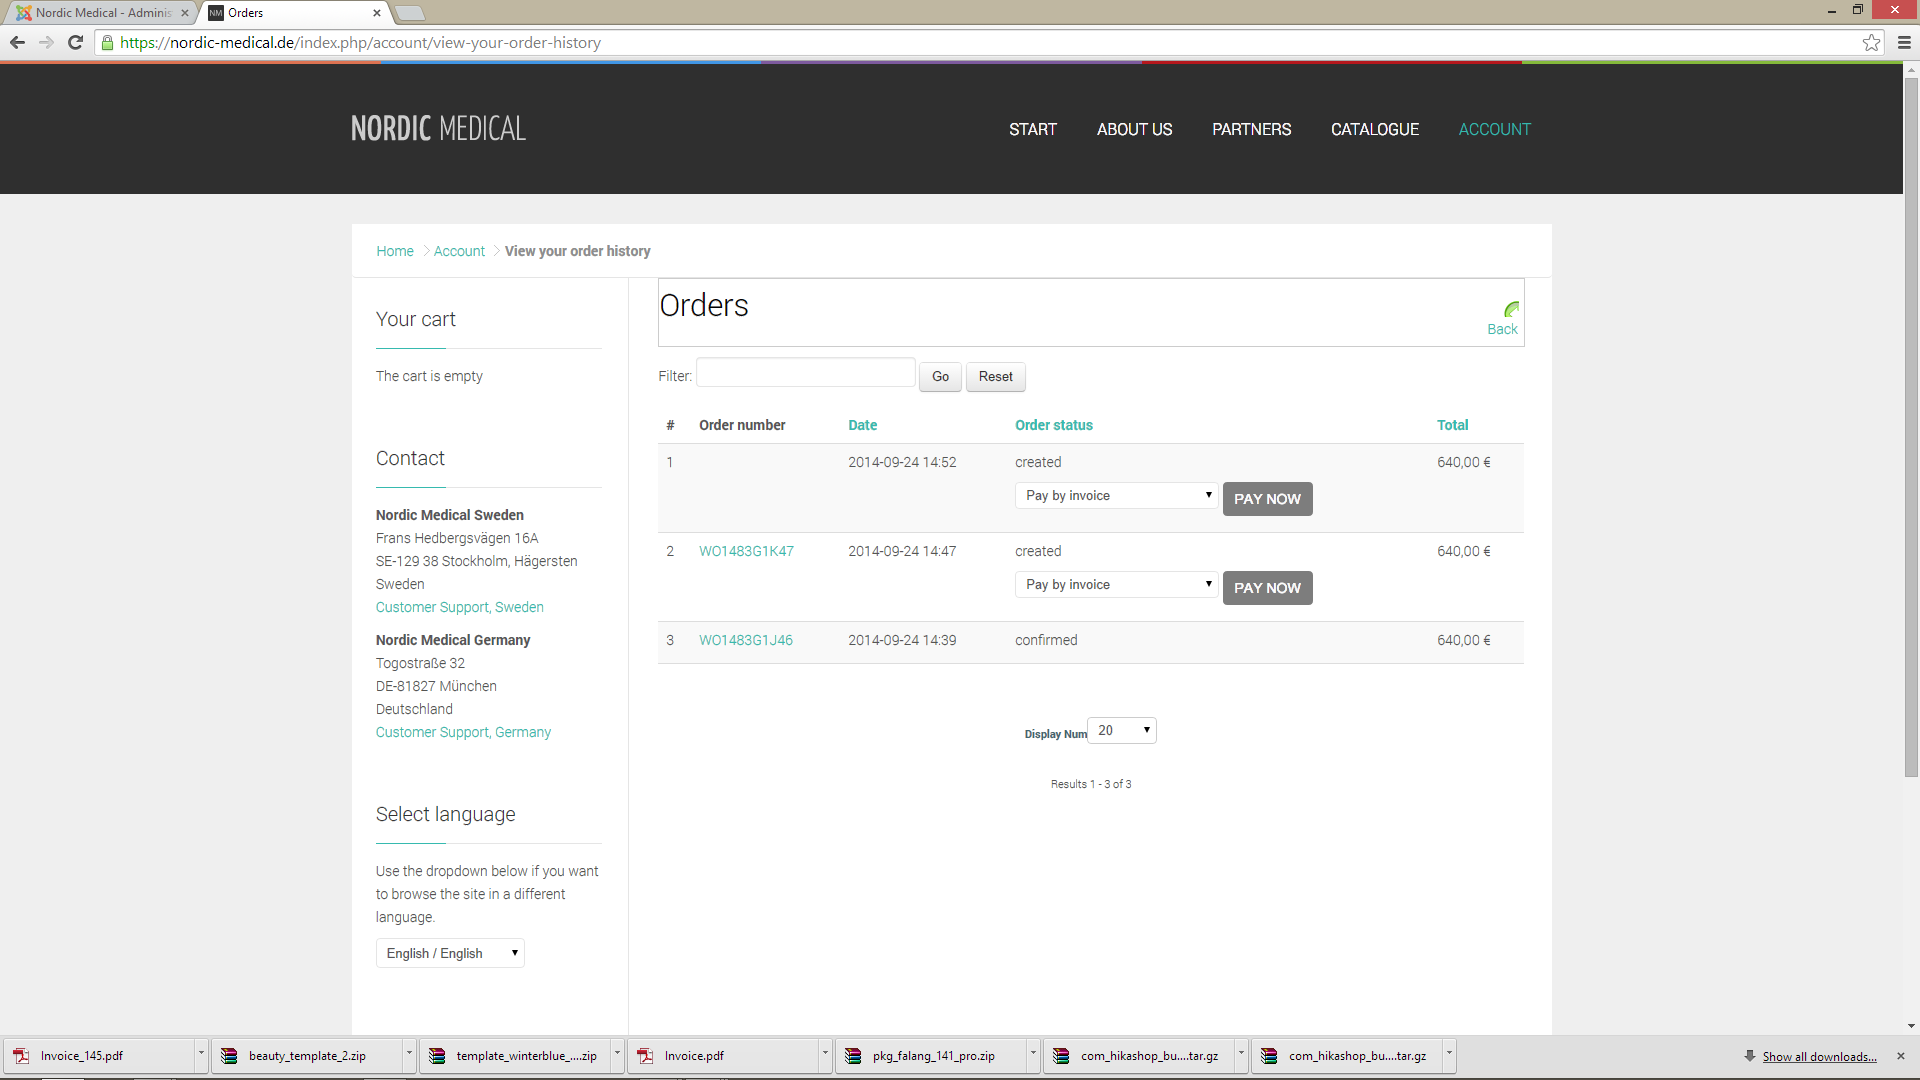The image size is (1920, 1080).
Task: Open the Invoice_145.pdf download
Action: click(x=82, y=1056)
